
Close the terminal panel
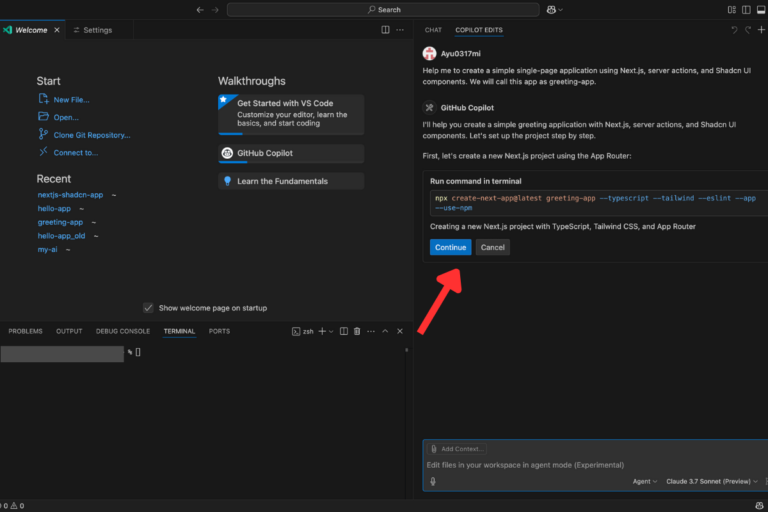400,331
